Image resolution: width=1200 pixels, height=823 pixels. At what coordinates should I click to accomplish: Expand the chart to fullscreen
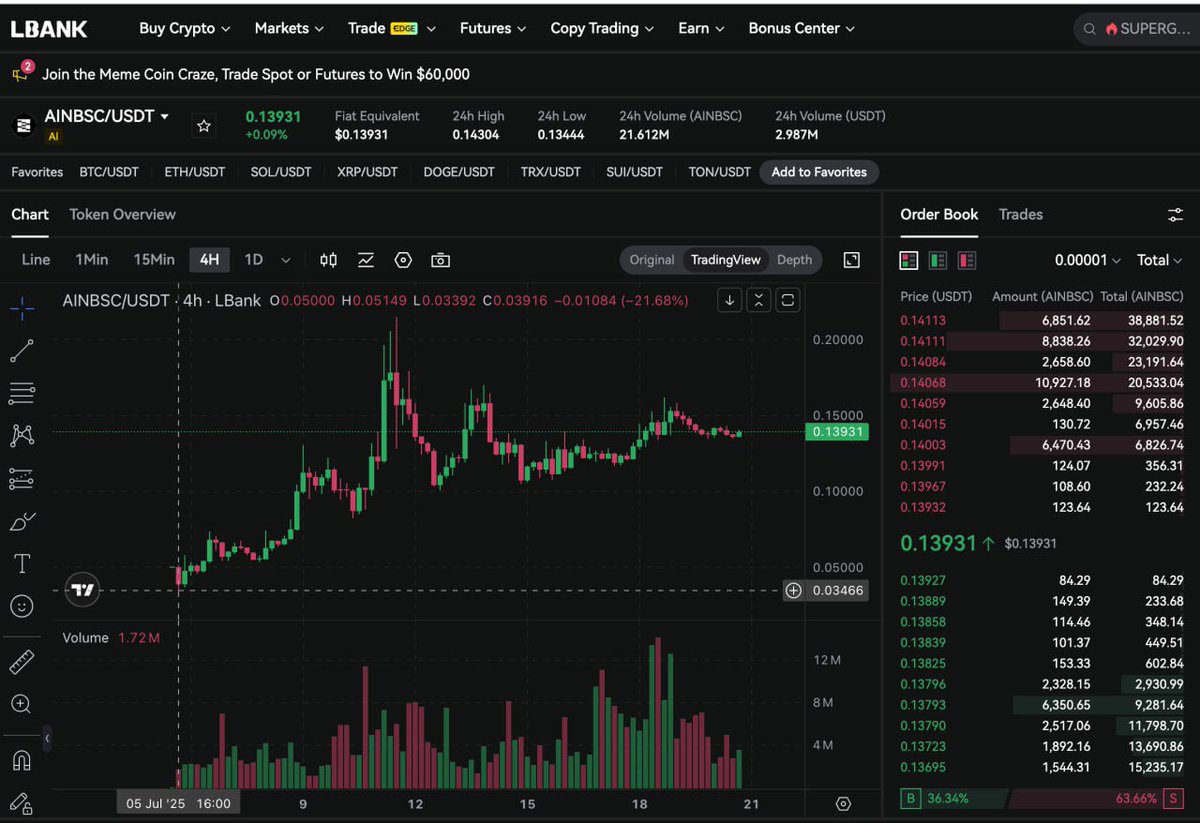click(852, 260)
